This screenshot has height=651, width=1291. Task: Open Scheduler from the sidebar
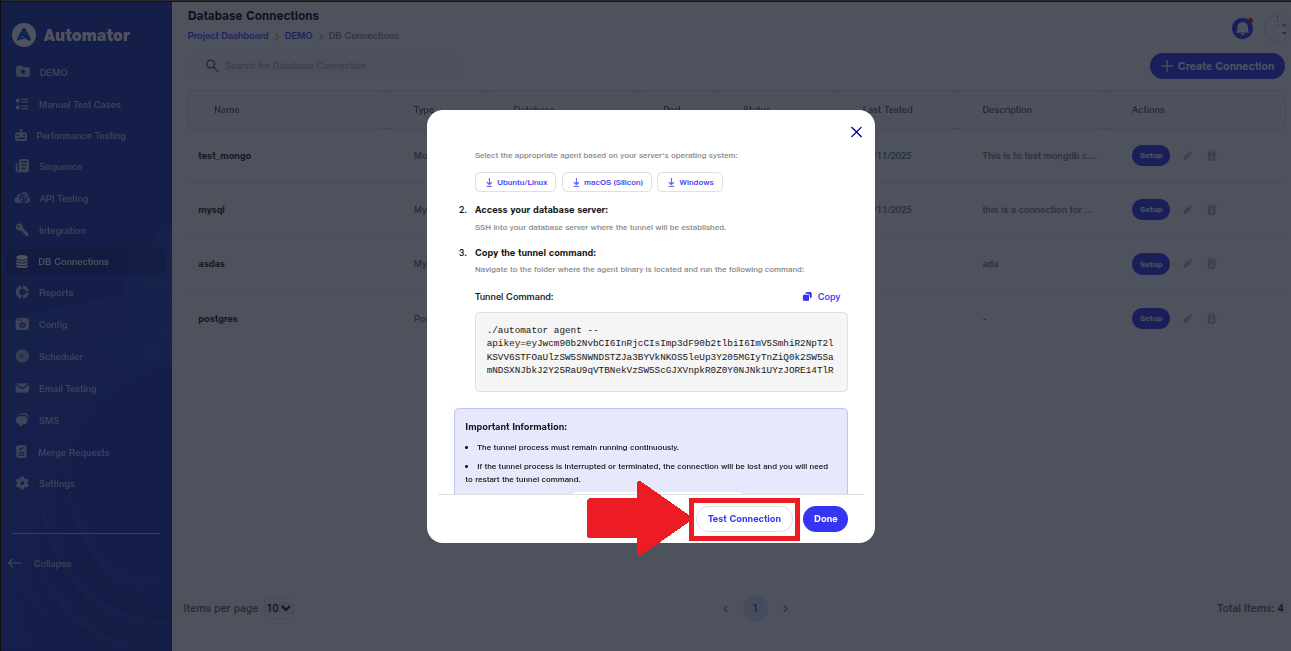(60, 357)
